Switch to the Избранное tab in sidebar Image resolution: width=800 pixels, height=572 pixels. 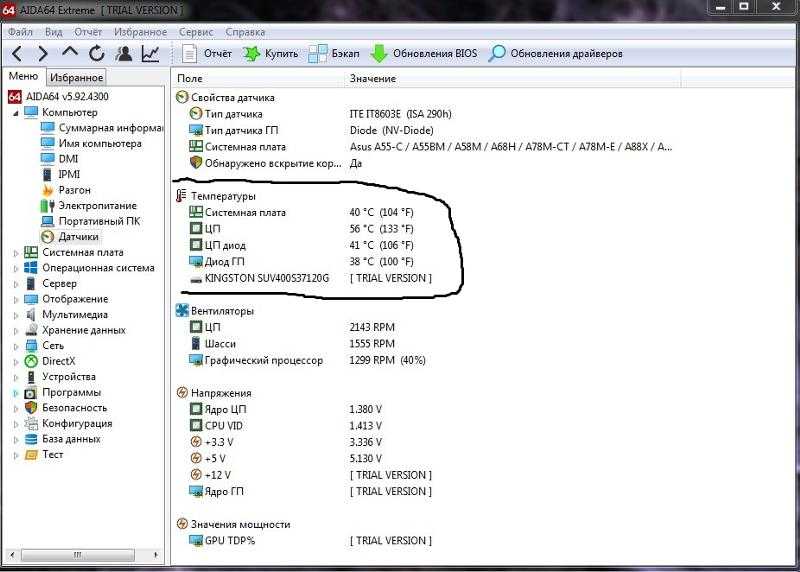click(x=77, y=78)
